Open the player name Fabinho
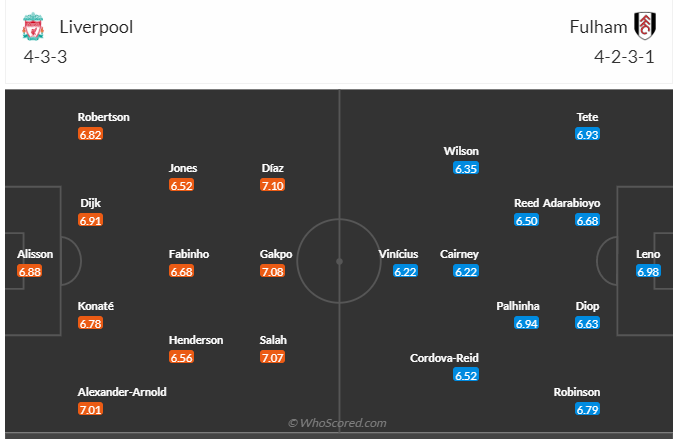Viewport: 676px width, 439px height. point(189,254)
